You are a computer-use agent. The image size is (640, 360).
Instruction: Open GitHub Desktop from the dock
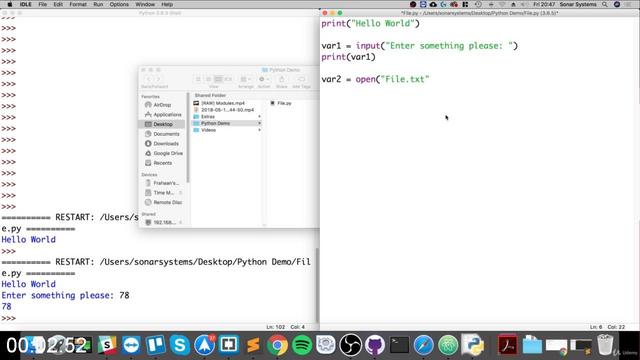point(375,345)
